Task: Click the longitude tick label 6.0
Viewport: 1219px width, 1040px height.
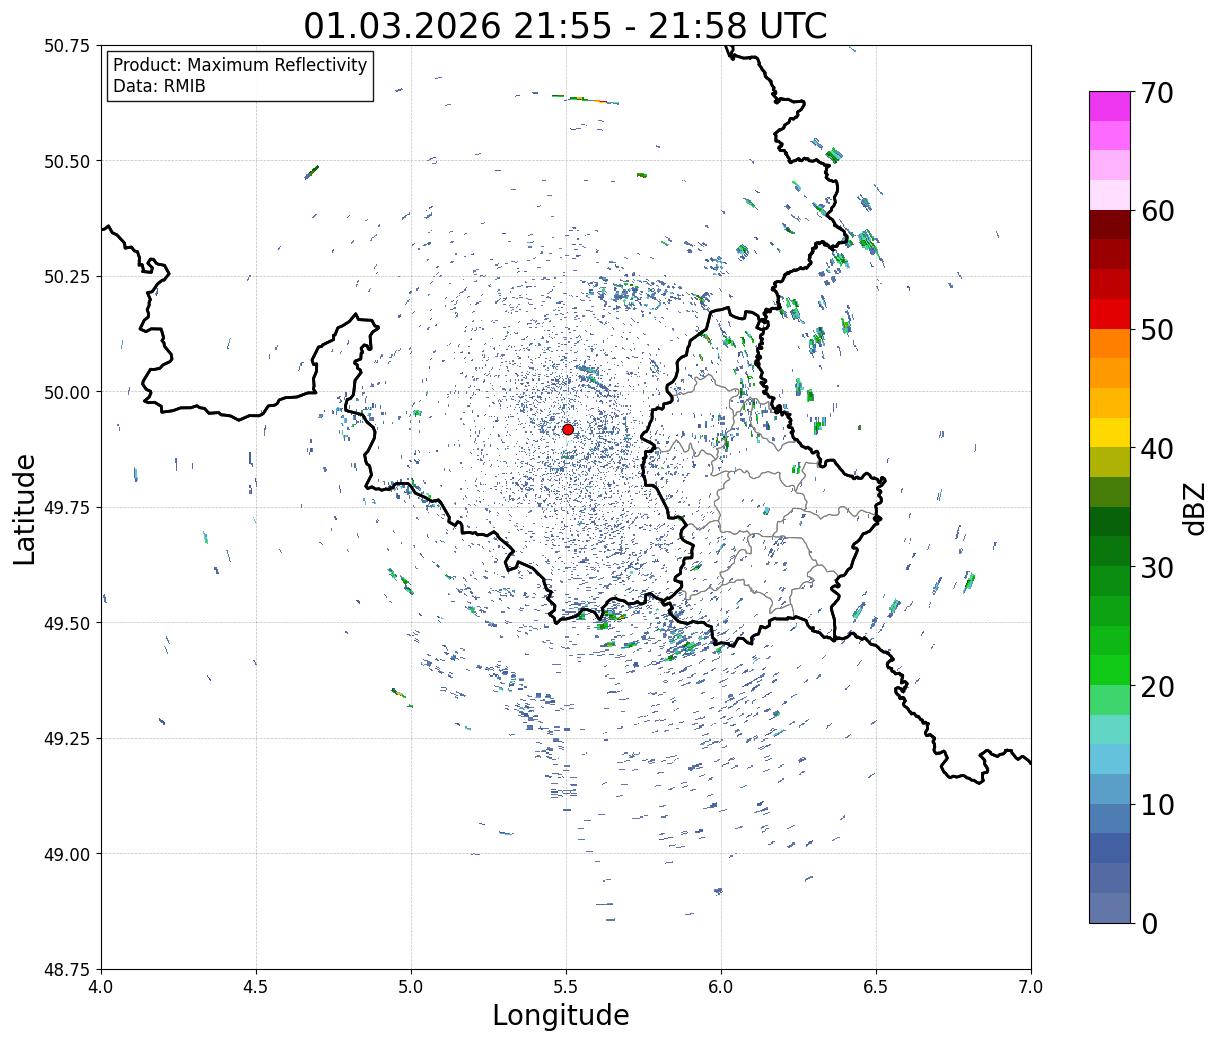Action: pos(721,987)
